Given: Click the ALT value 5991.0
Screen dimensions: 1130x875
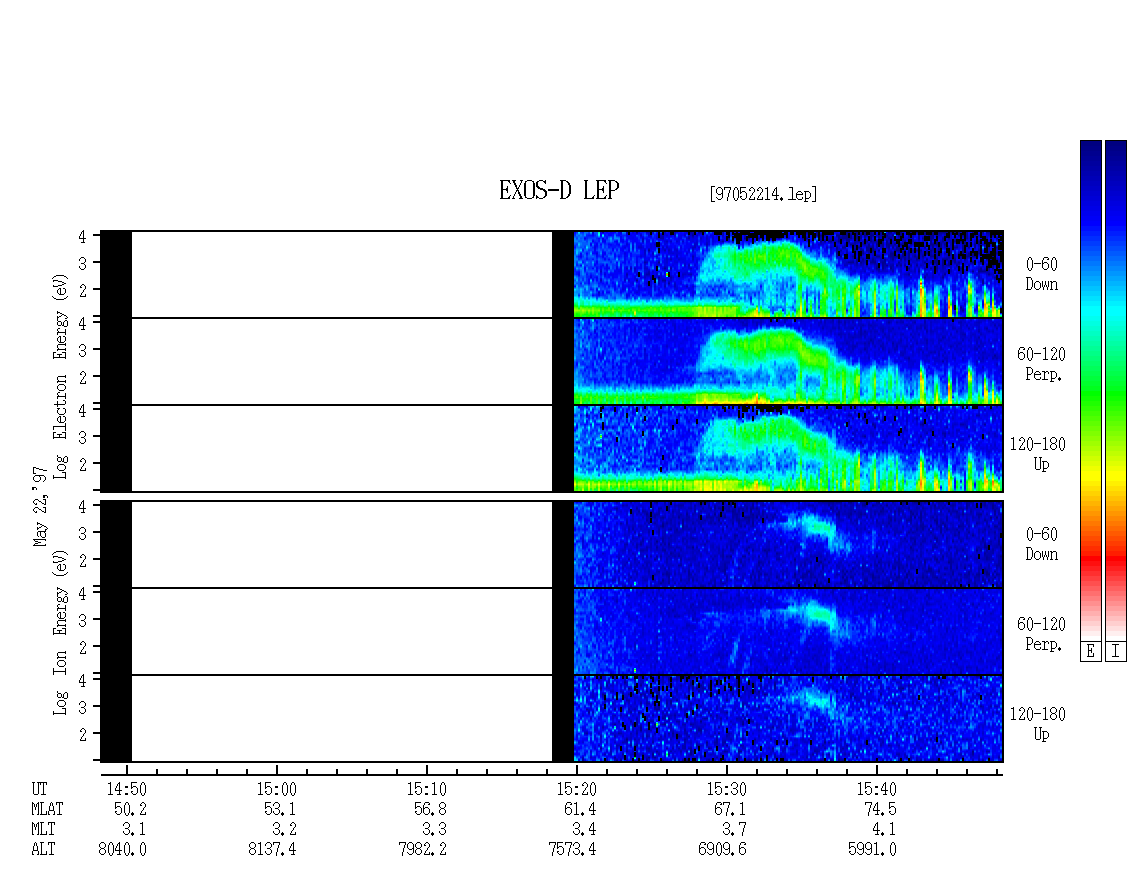Looking at the screenshot, I should pos(872,850).
